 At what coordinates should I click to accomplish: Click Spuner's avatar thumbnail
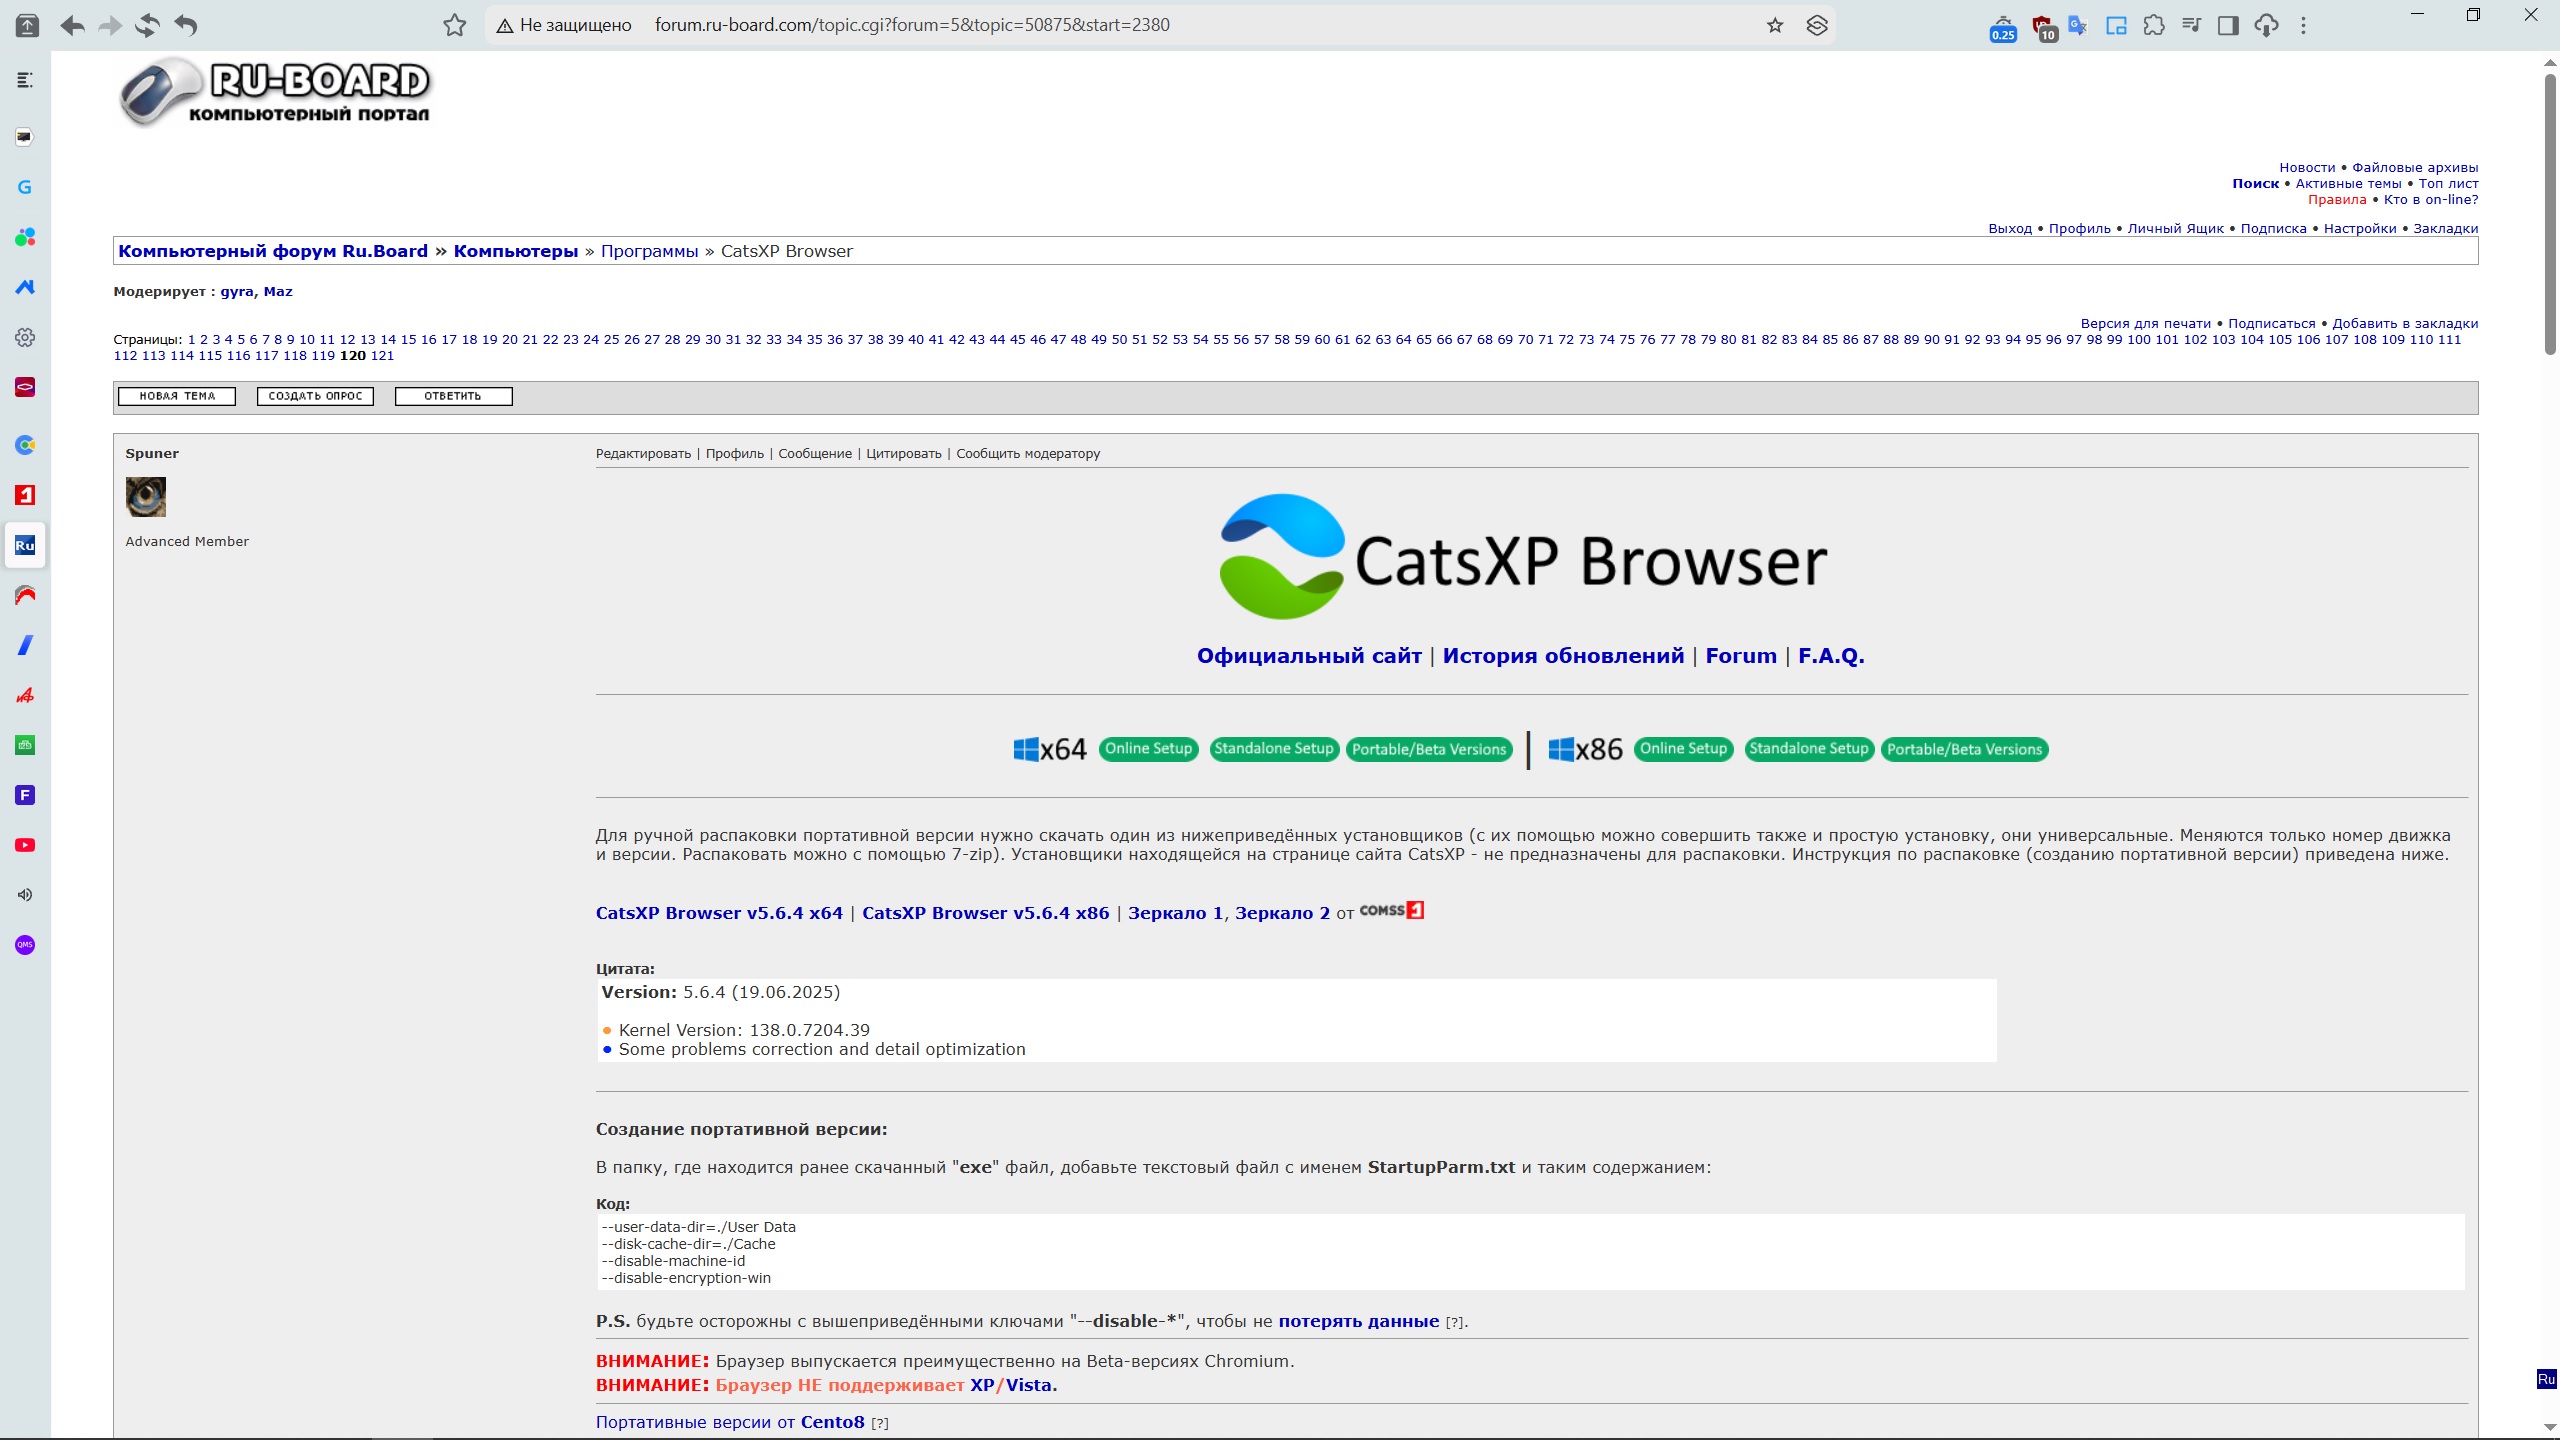click(146, 496)
